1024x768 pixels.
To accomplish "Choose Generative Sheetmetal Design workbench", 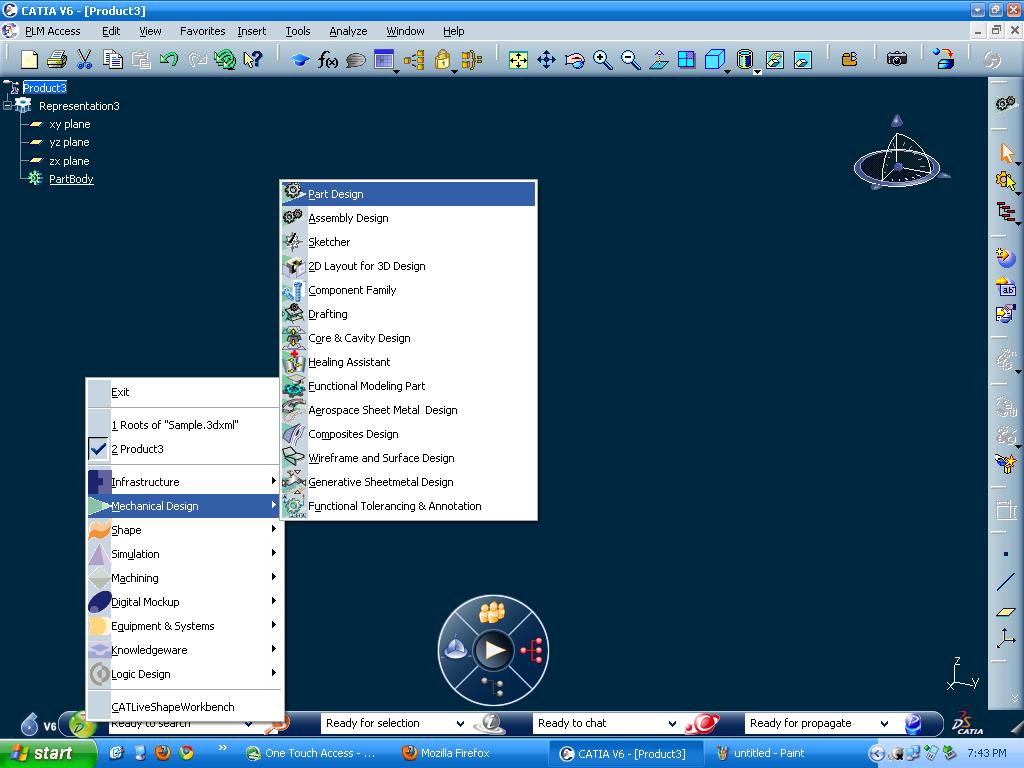I will point(409,482).
